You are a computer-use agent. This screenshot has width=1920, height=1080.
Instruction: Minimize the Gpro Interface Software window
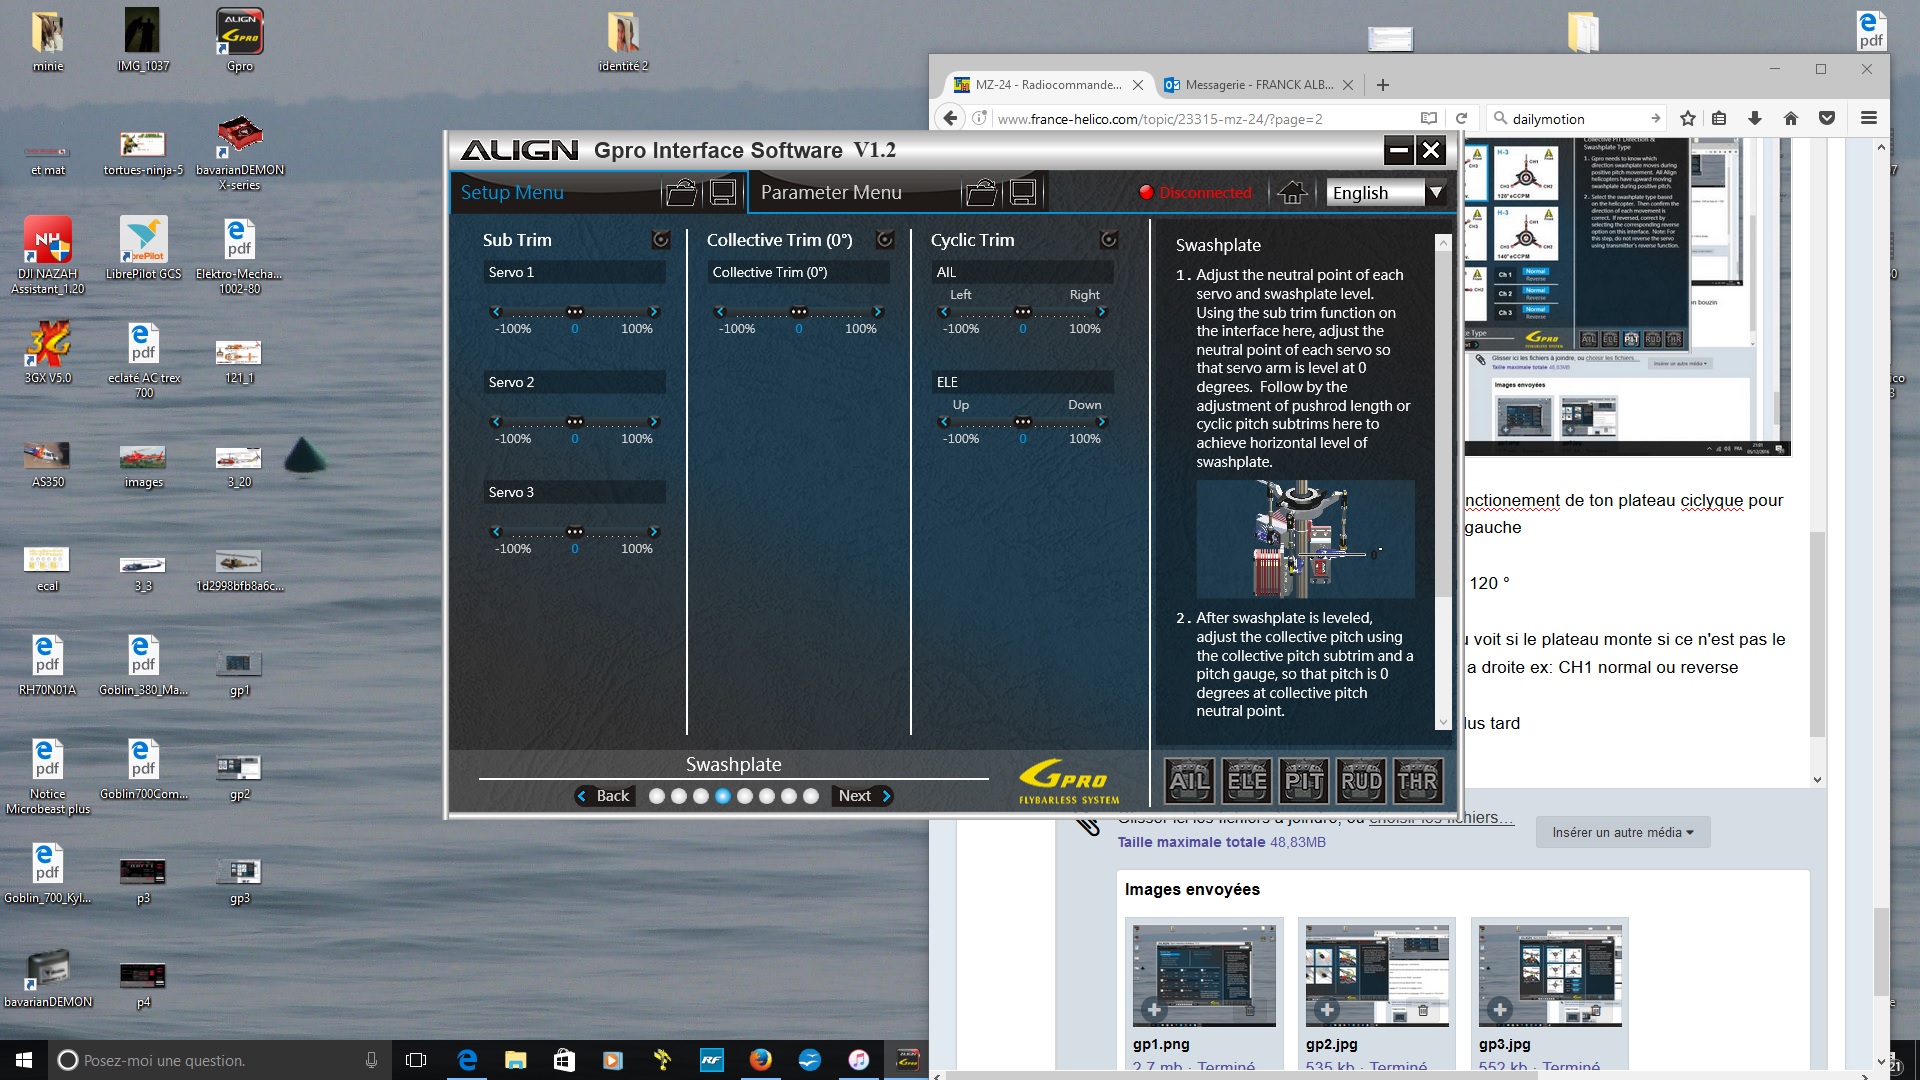point(1399,150)
